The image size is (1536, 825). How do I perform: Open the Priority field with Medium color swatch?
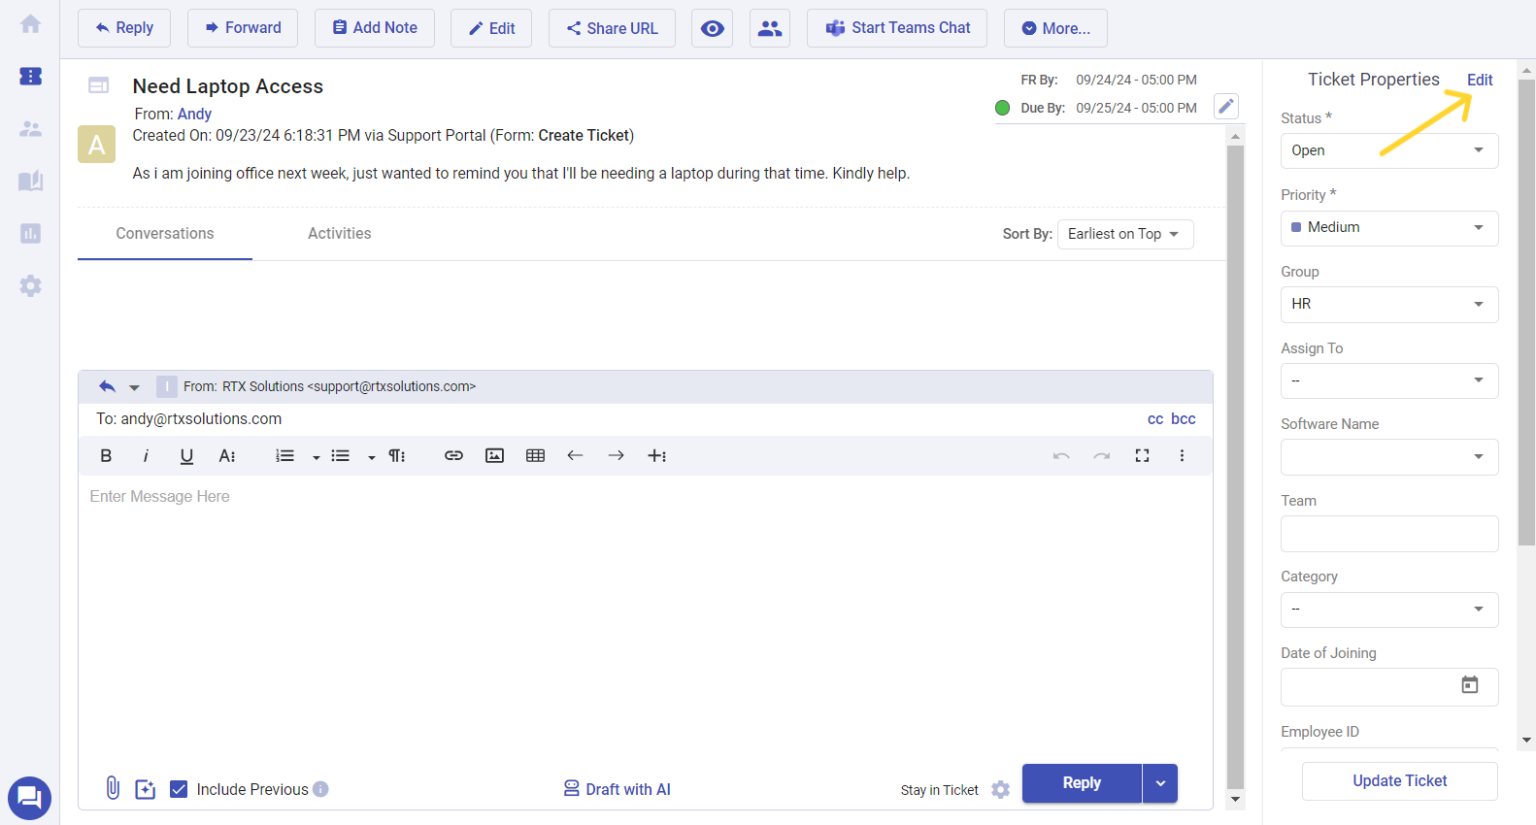[1388, 228]
